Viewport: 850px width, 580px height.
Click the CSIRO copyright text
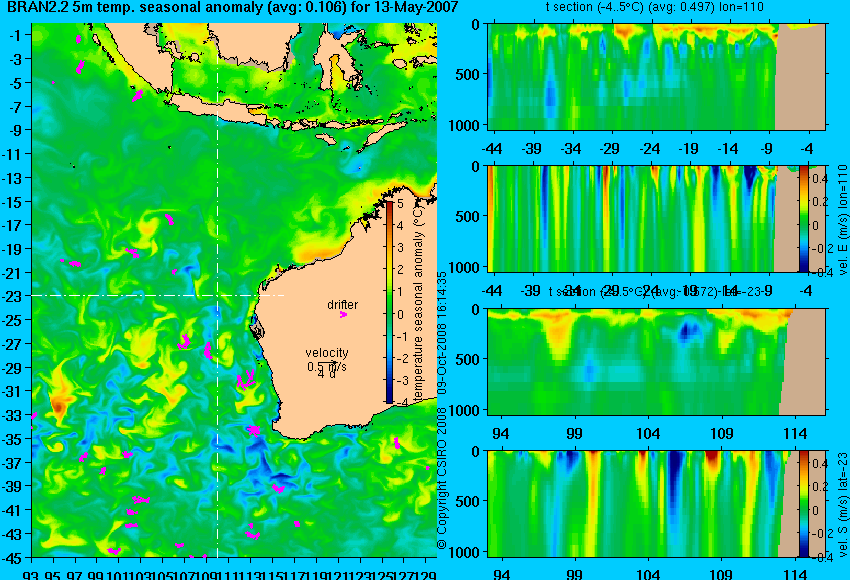click(x=442, y=410)
